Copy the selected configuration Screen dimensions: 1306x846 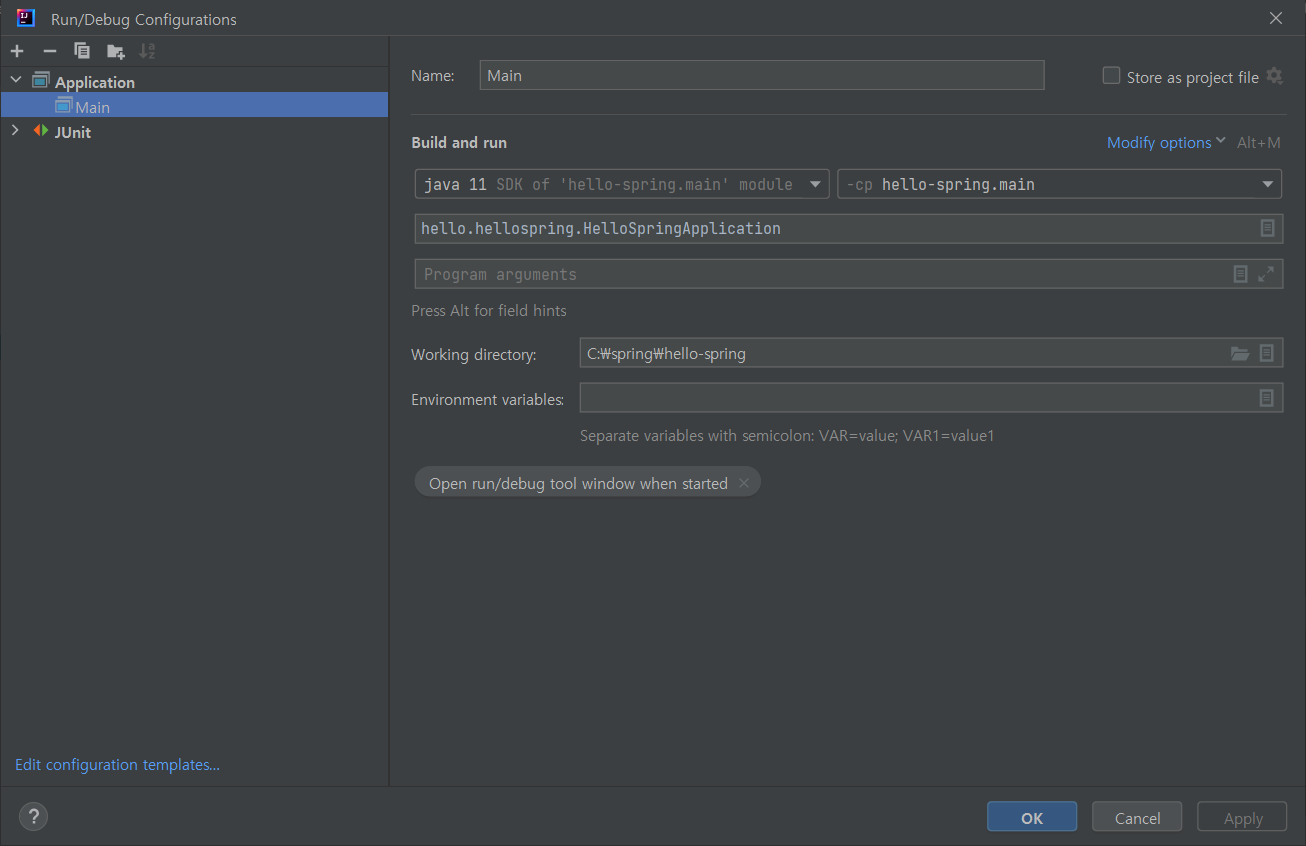coord(82,51)
